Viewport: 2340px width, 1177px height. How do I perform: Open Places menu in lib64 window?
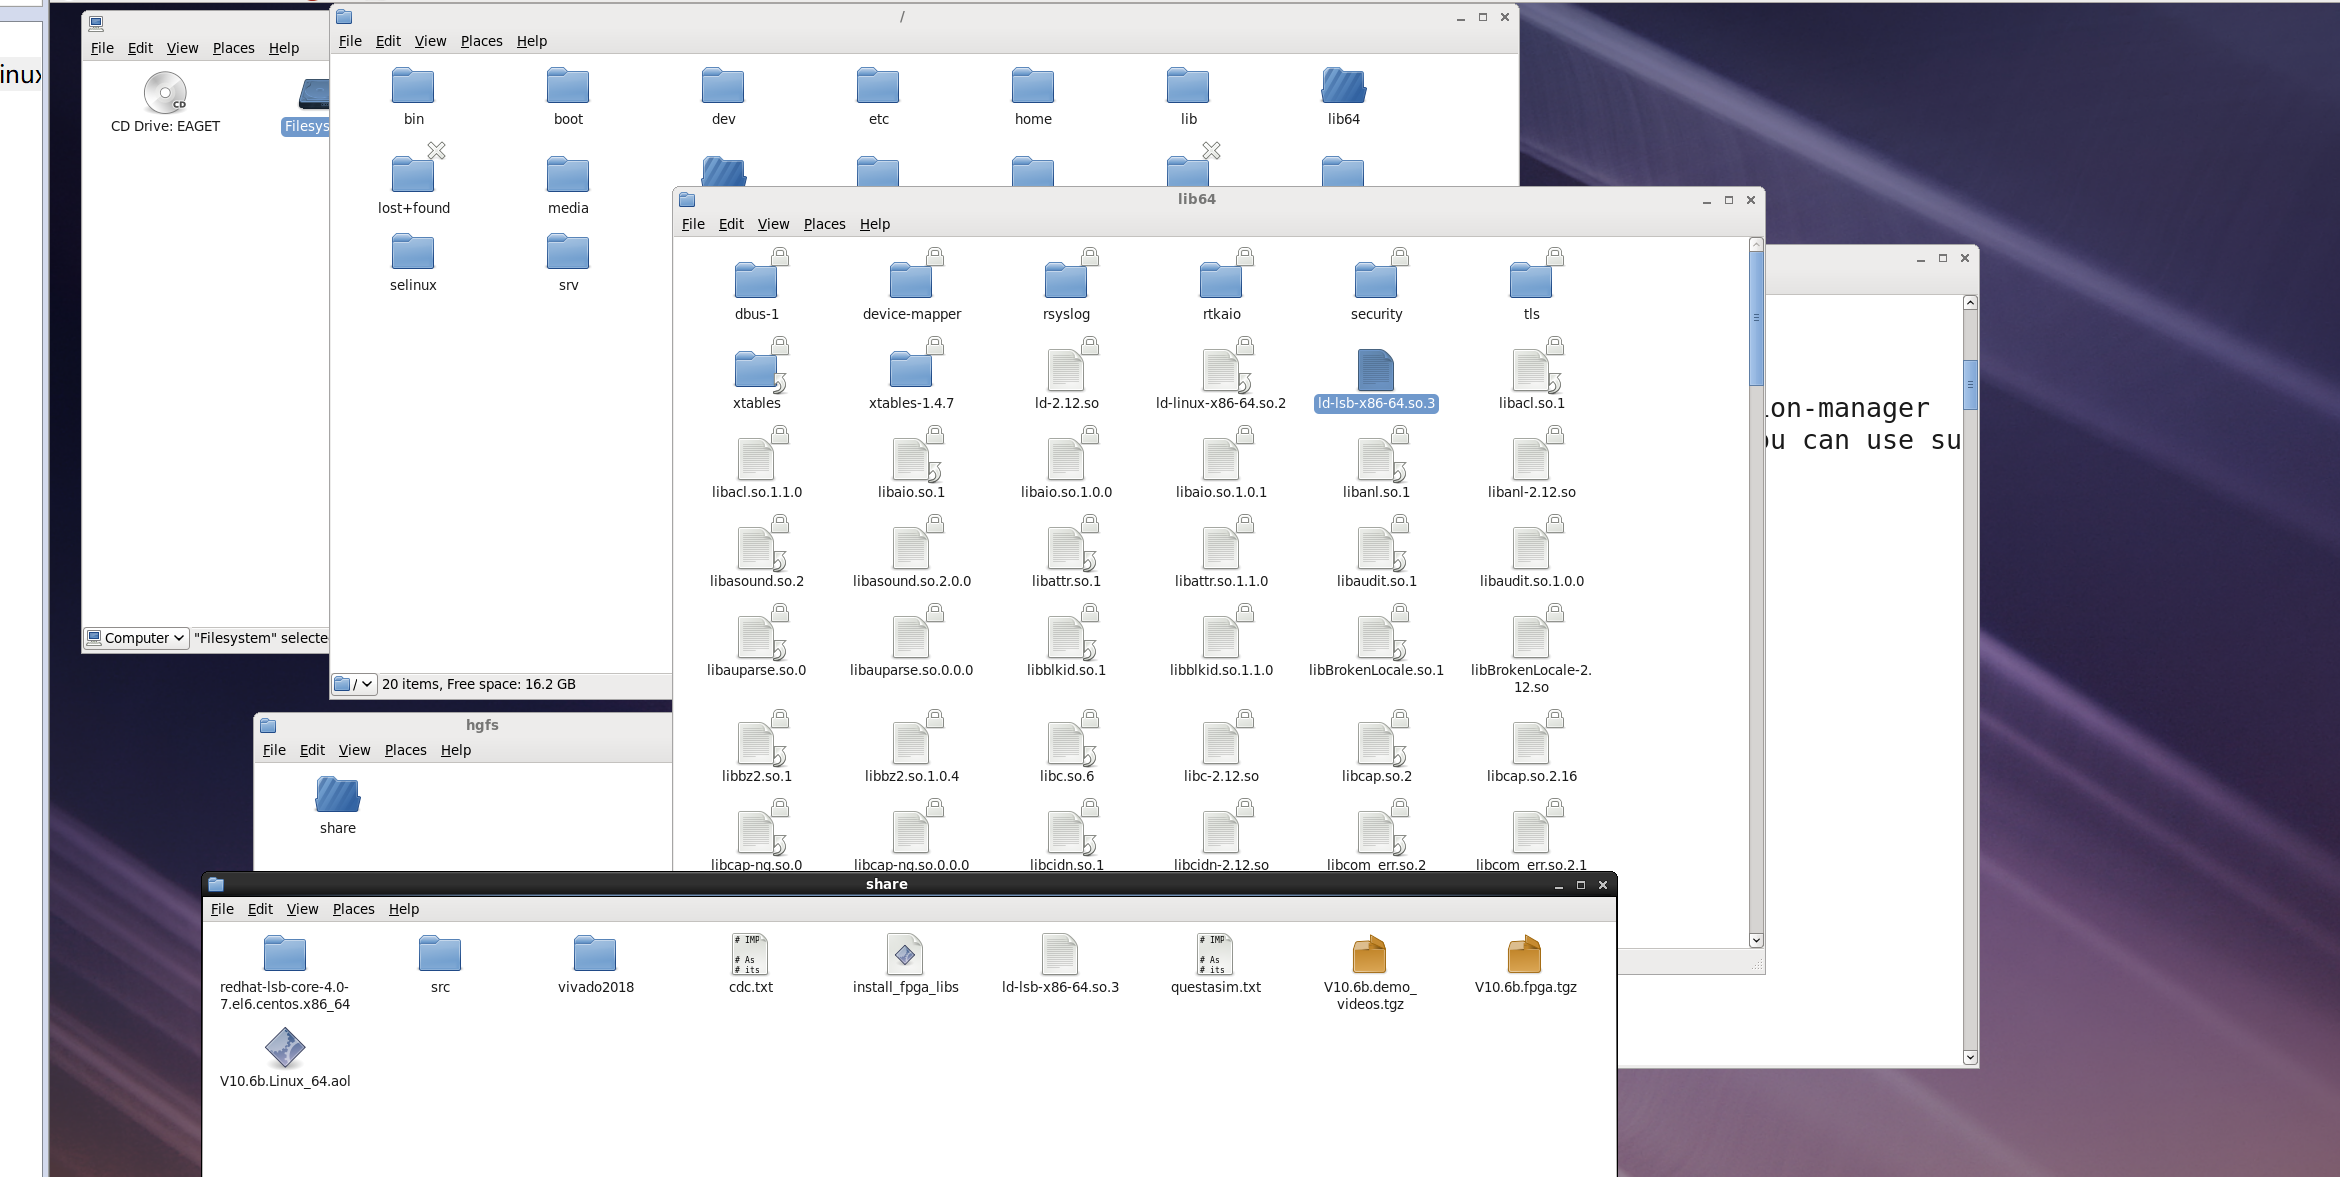tap(824, 224)
